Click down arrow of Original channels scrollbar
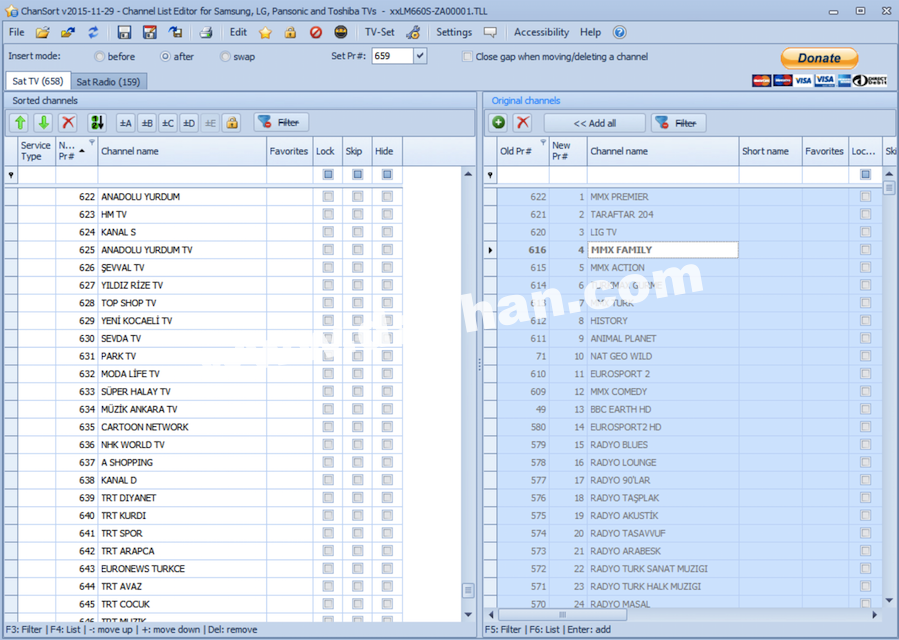 click(889, 600)
